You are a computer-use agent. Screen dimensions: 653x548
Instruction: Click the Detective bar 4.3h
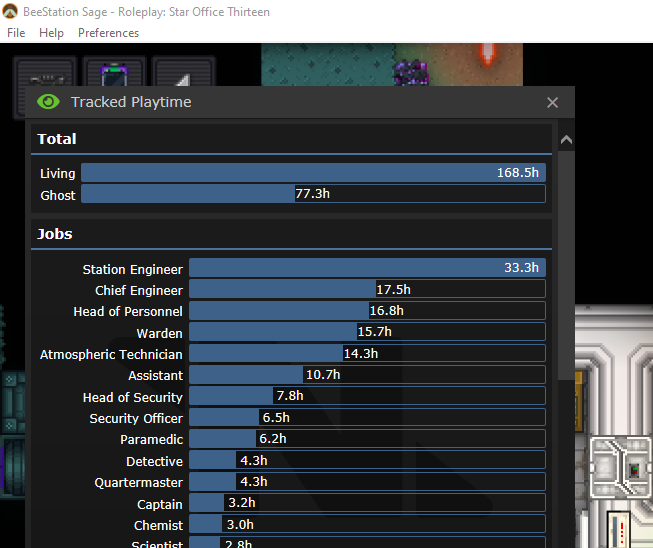point(367,460)
